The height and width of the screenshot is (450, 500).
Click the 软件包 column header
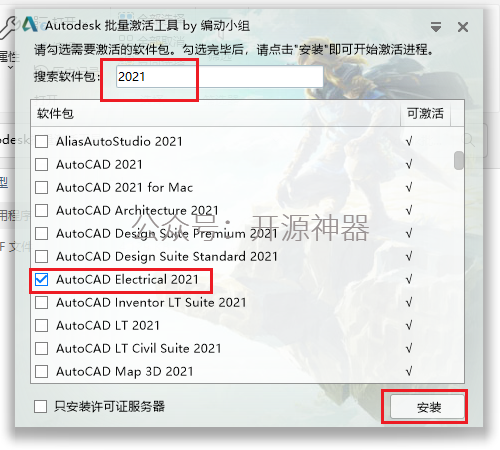pyautogui.click(x=215, y=114)
